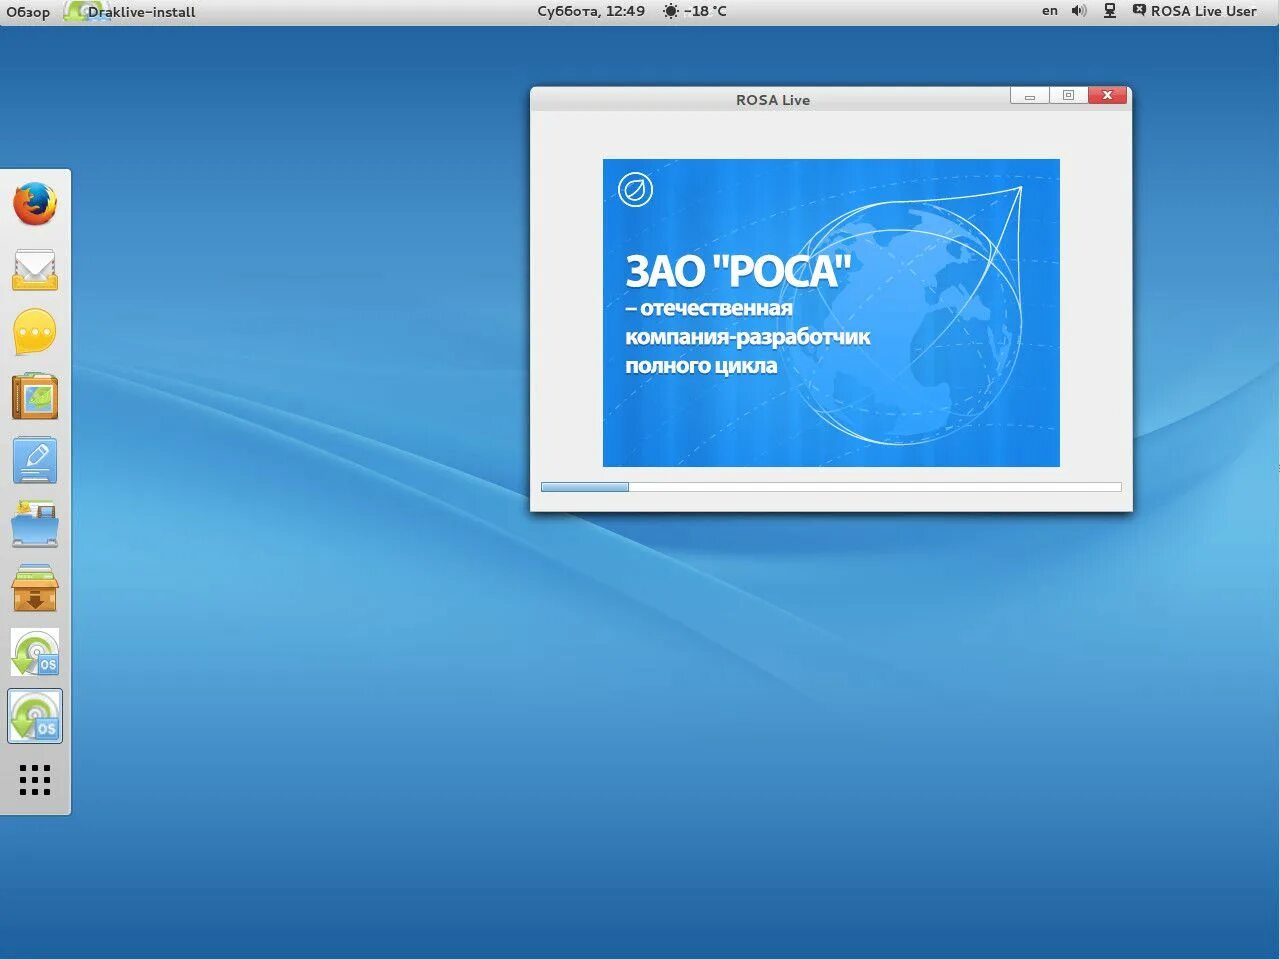Switch the en keyboard layout indicator
The image size is (1280, 960).
point(1050,11)
